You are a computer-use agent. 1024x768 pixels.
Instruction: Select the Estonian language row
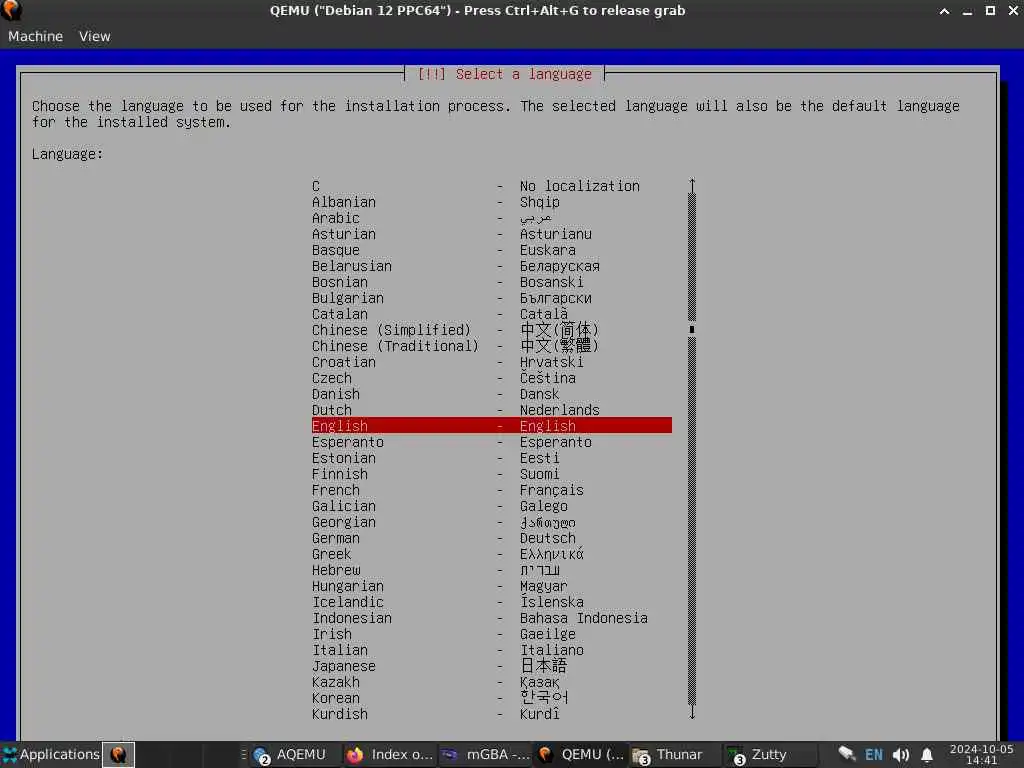tap(492, 458)
